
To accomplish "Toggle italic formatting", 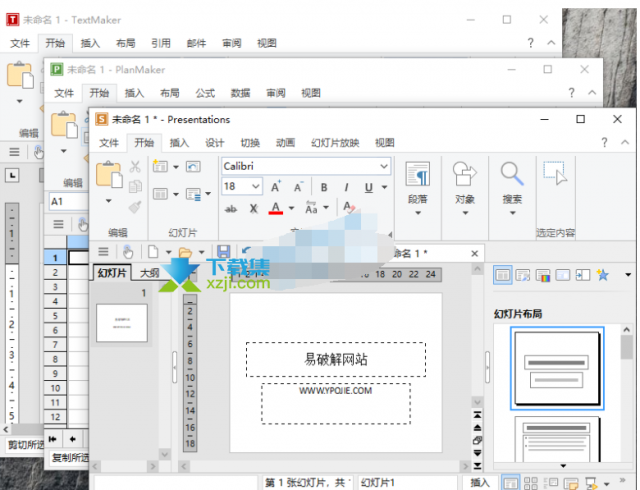I will click(x=346, y=187).
